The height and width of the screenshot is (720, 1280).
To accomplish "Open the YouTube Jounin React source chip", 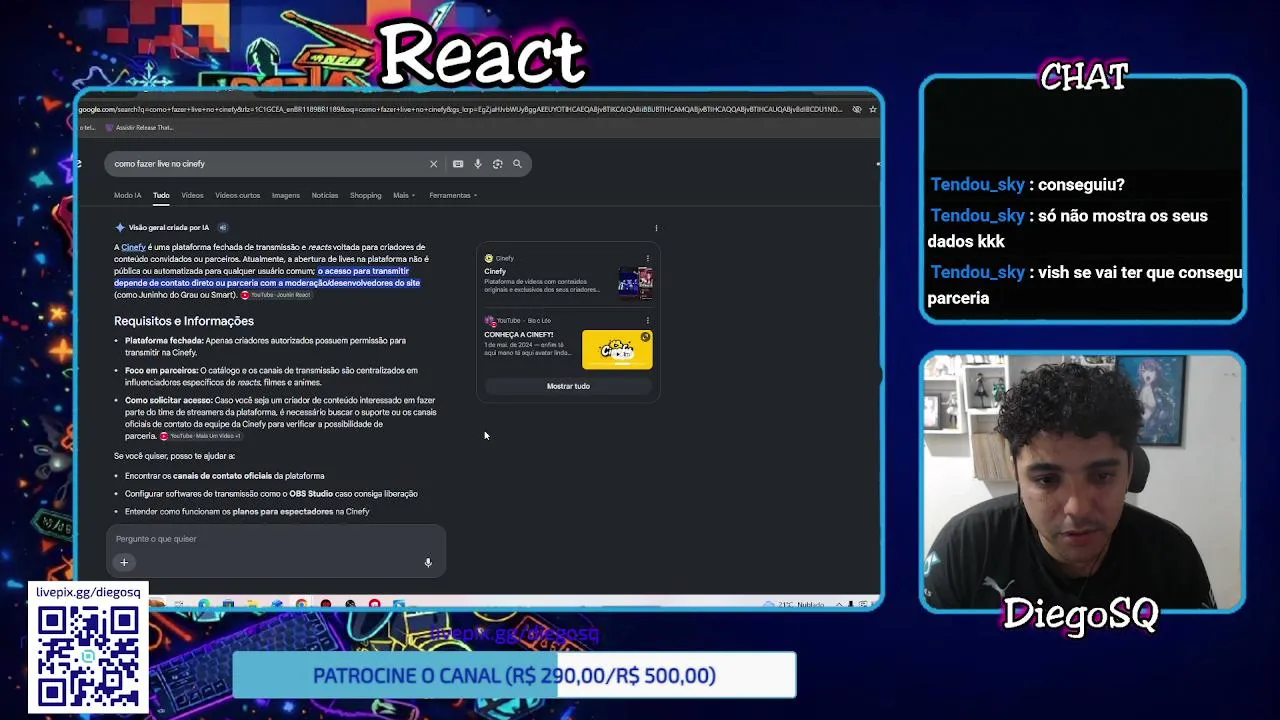I will point(276,295).
